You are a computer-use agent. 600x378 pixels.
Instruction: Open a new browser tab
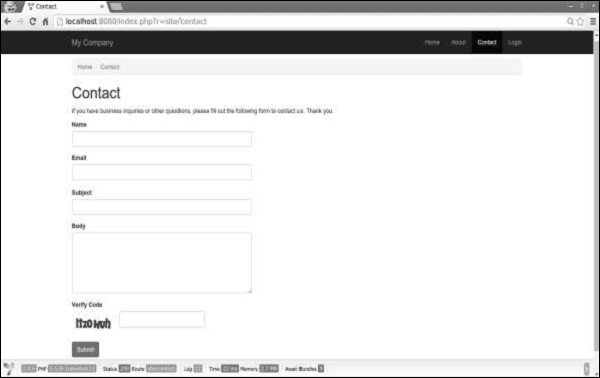click(x=116, y=7)
